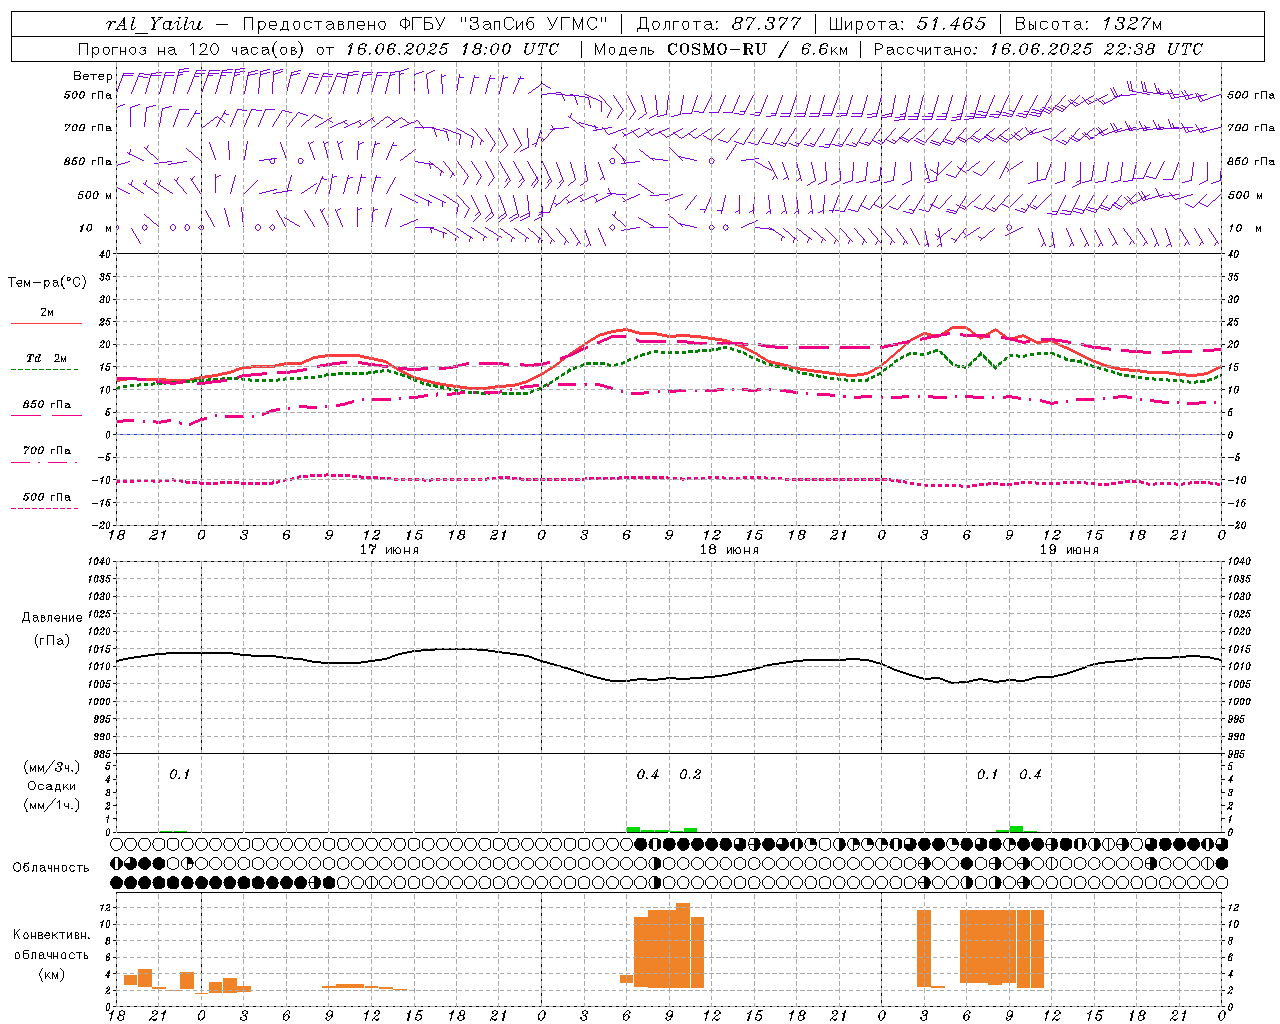Click the (мм/1ч.) unit label

point(52,805)
